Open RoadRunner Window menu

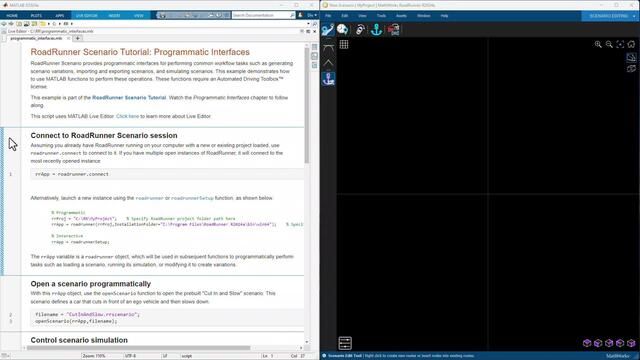point(424,16)
